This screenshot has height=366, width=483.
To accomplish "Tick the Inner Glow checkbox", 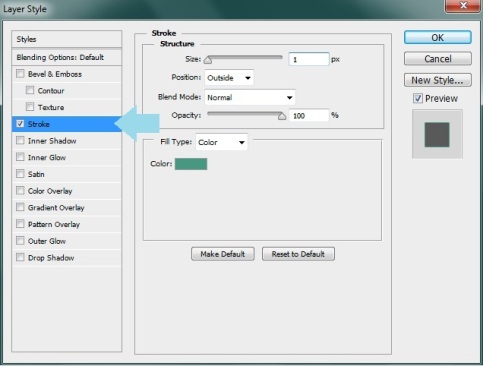I will point(20,157).
